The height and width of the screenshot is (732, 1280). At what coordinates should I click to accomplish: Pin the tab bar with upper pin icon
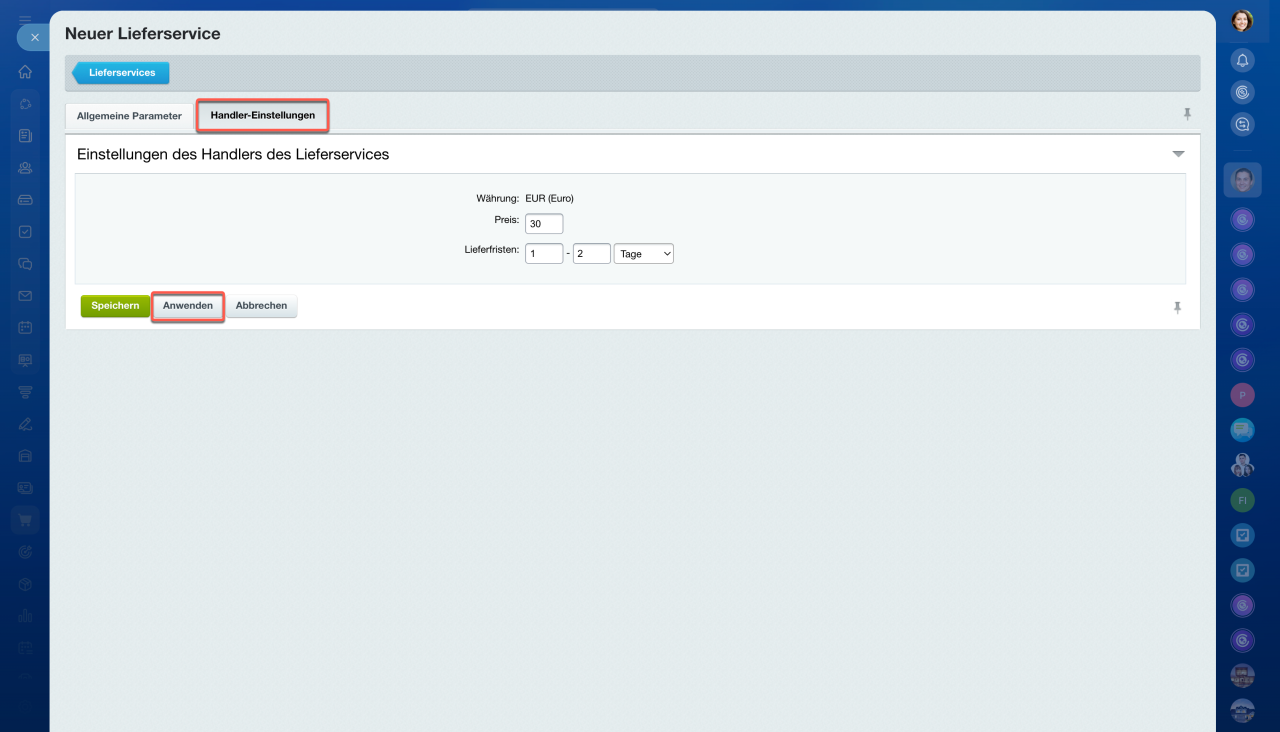[1187, 114]
